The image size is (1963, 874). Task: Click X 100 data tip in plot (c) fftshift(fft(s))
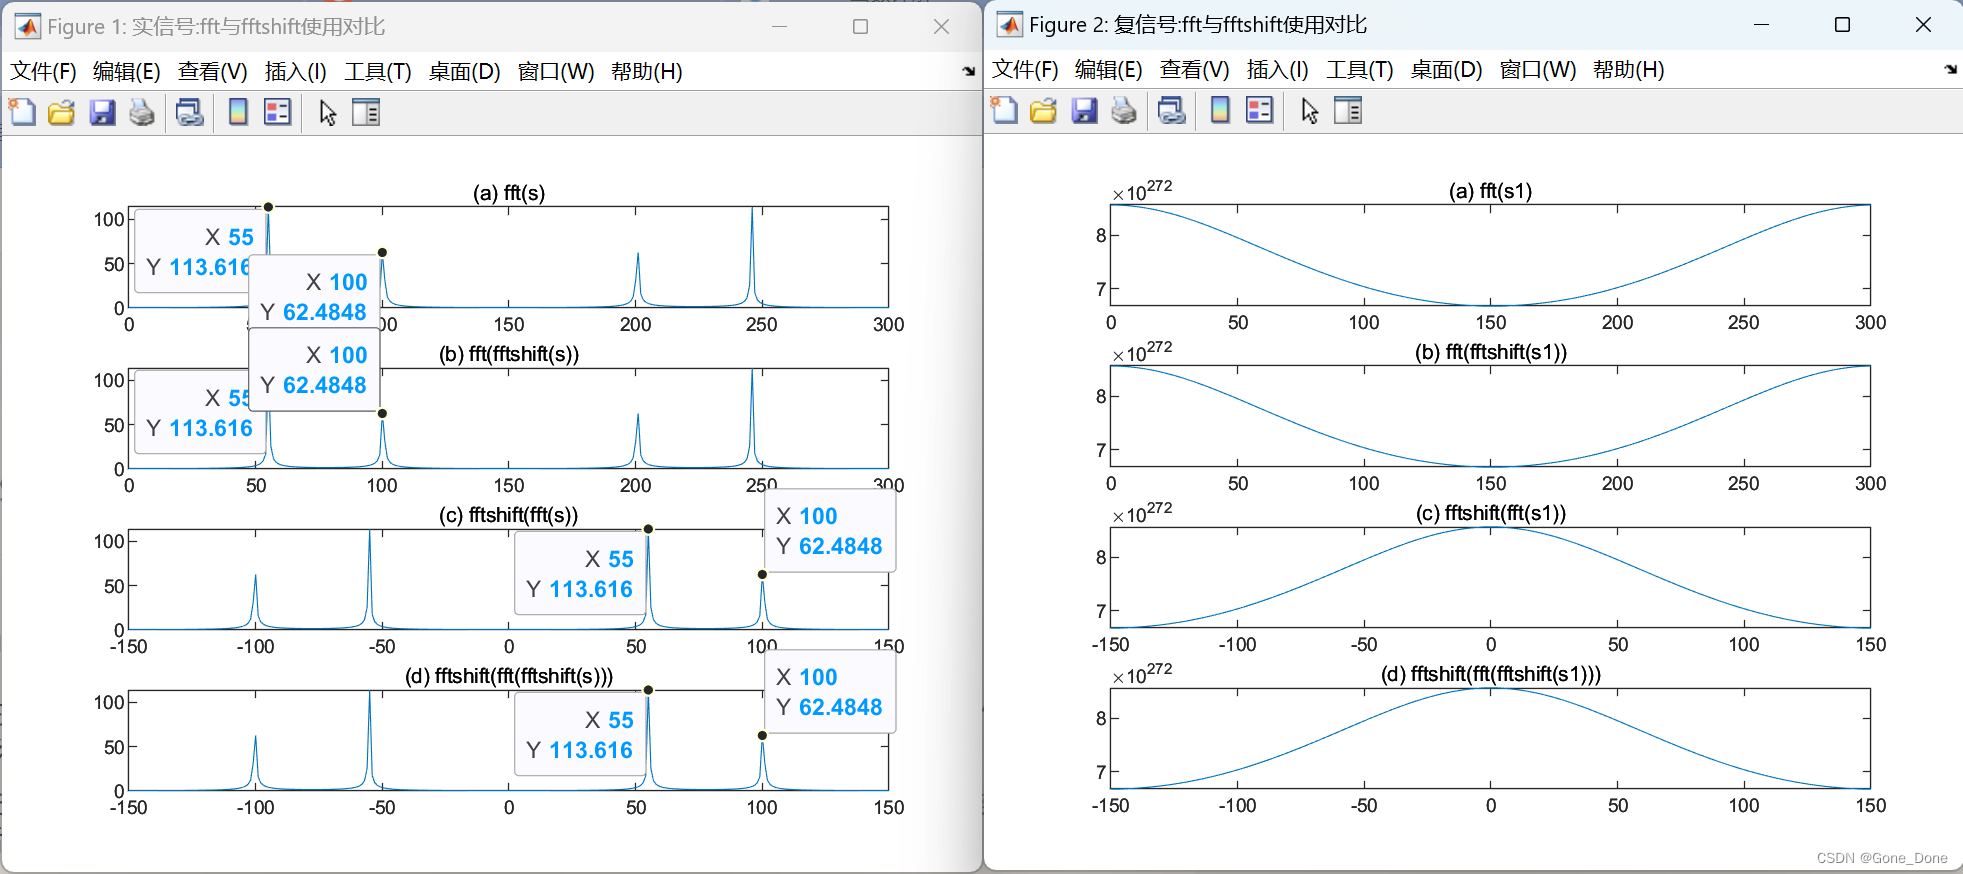[830, 531]
